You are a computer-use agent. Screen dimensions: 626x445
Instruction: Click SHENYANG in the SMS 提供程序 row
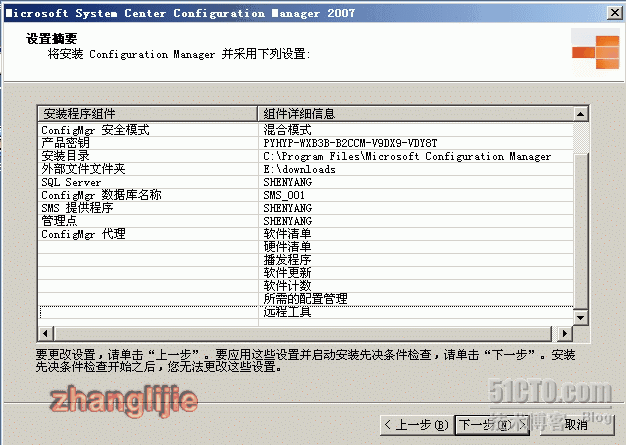(287, 208)
